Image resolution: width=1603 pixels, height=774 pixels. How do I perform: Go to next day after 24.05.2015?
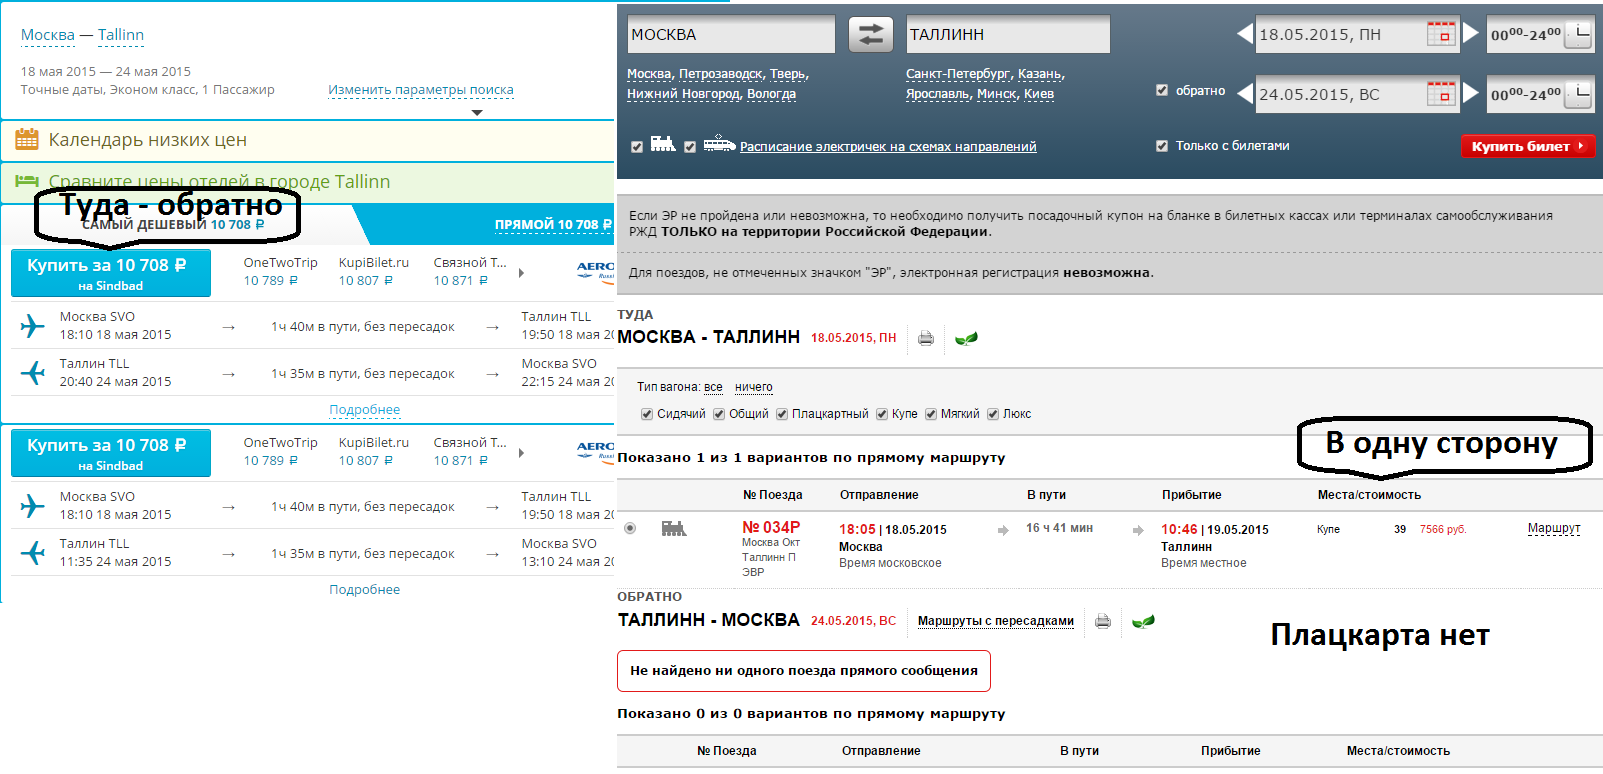(x=1471, y=94)
